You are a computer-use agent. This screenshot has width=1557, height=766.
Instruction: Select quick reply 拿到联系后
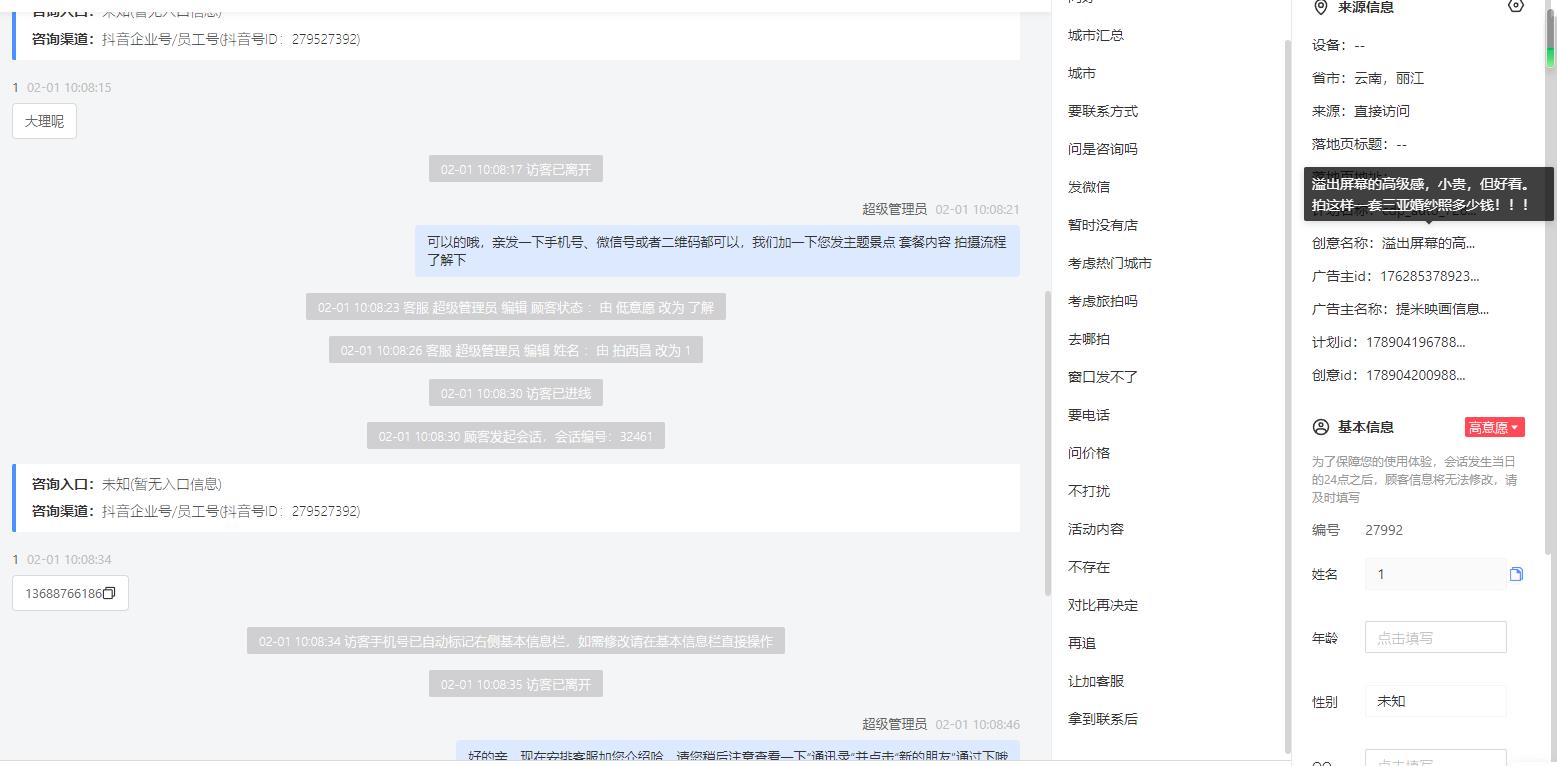tap(1103, 719)
